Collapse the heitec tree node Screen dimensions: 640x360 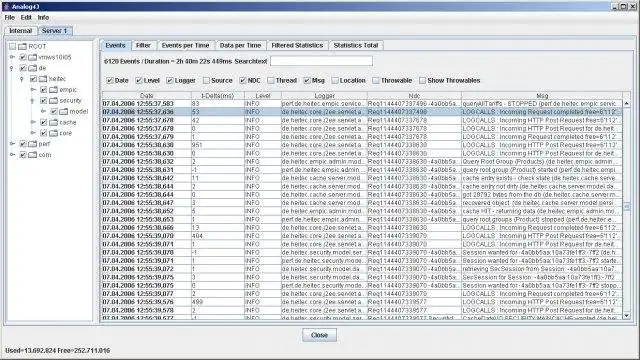tap(22, 79)
